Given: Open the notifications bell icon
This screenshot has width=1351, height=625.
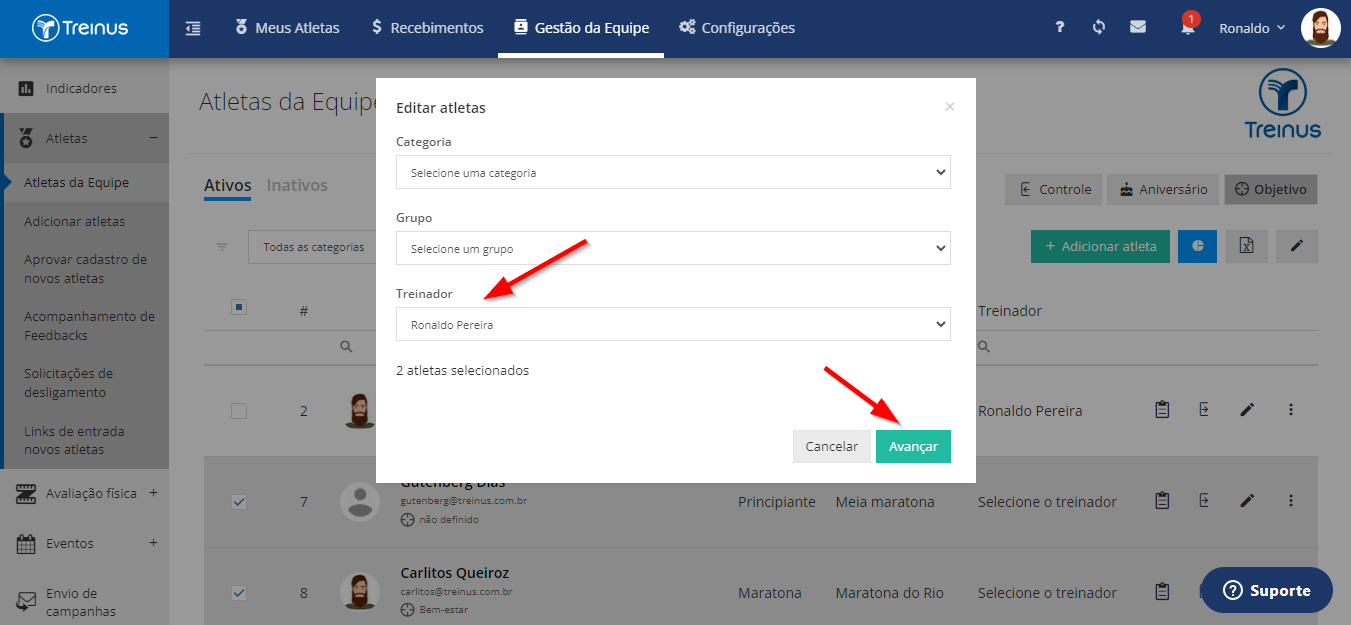Looking at the screenshot, I should click(x=1188, y=28).
